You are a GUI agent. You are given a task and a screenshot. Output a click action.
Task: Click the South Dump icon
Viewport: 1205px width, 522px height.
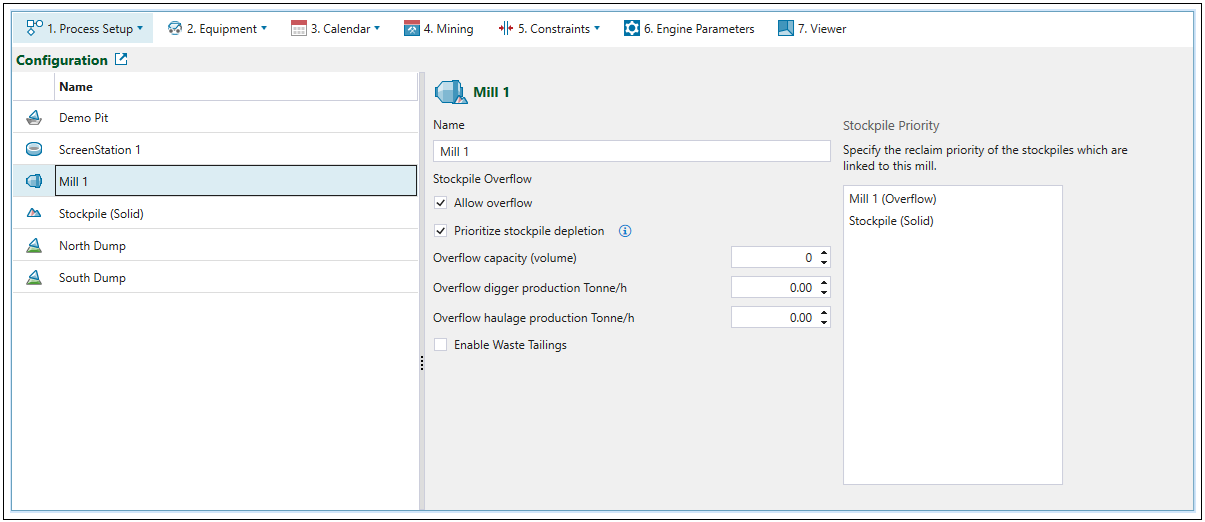34,278
